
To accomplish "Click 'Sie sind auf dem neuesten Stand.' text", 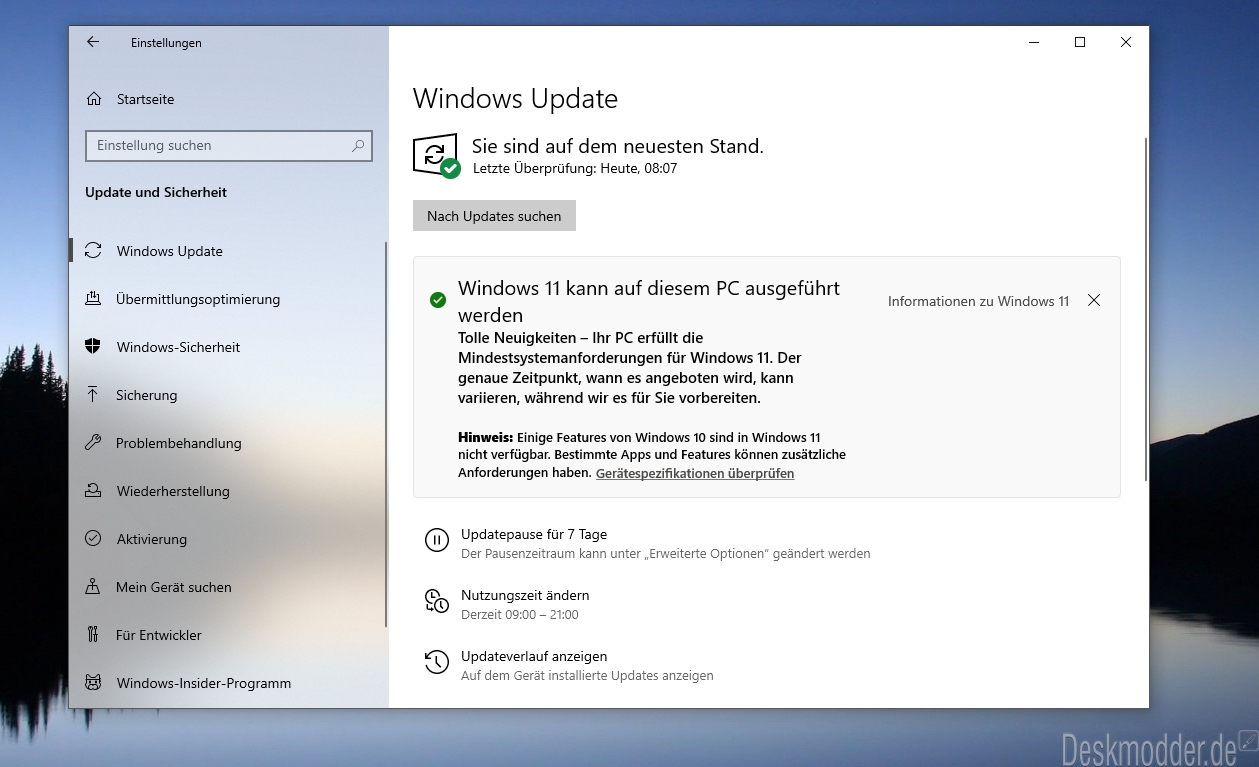I will 618,146.
